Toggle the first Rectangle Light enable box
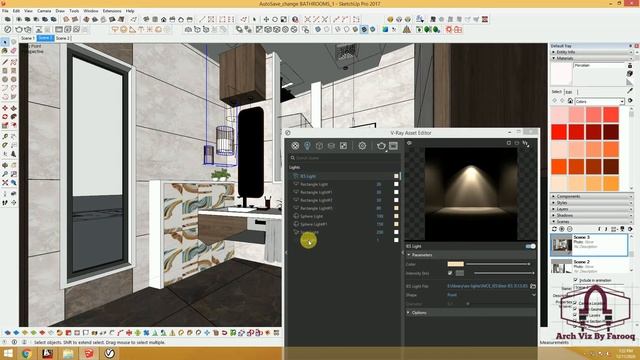The image size is (640, 360). pyautogui.click(x=396, y=184)
